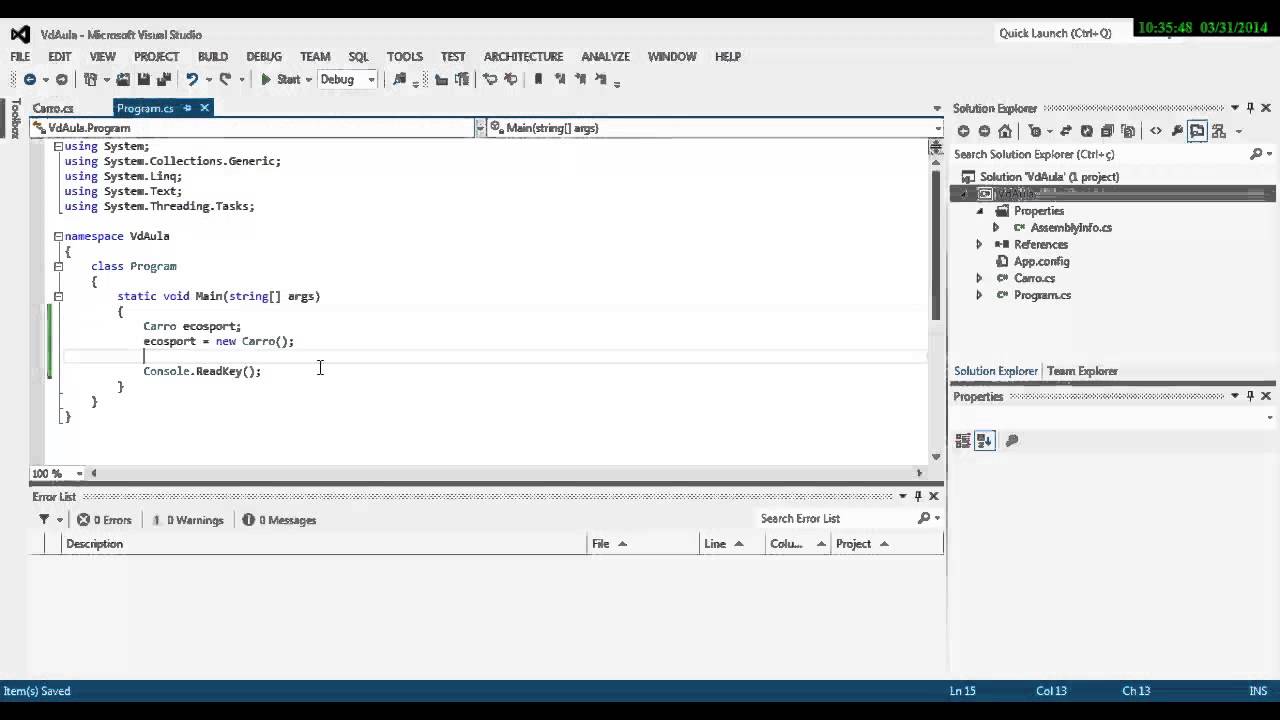Click the Navigate Forward toolbar icon
1280x720 pixels.
61,80
